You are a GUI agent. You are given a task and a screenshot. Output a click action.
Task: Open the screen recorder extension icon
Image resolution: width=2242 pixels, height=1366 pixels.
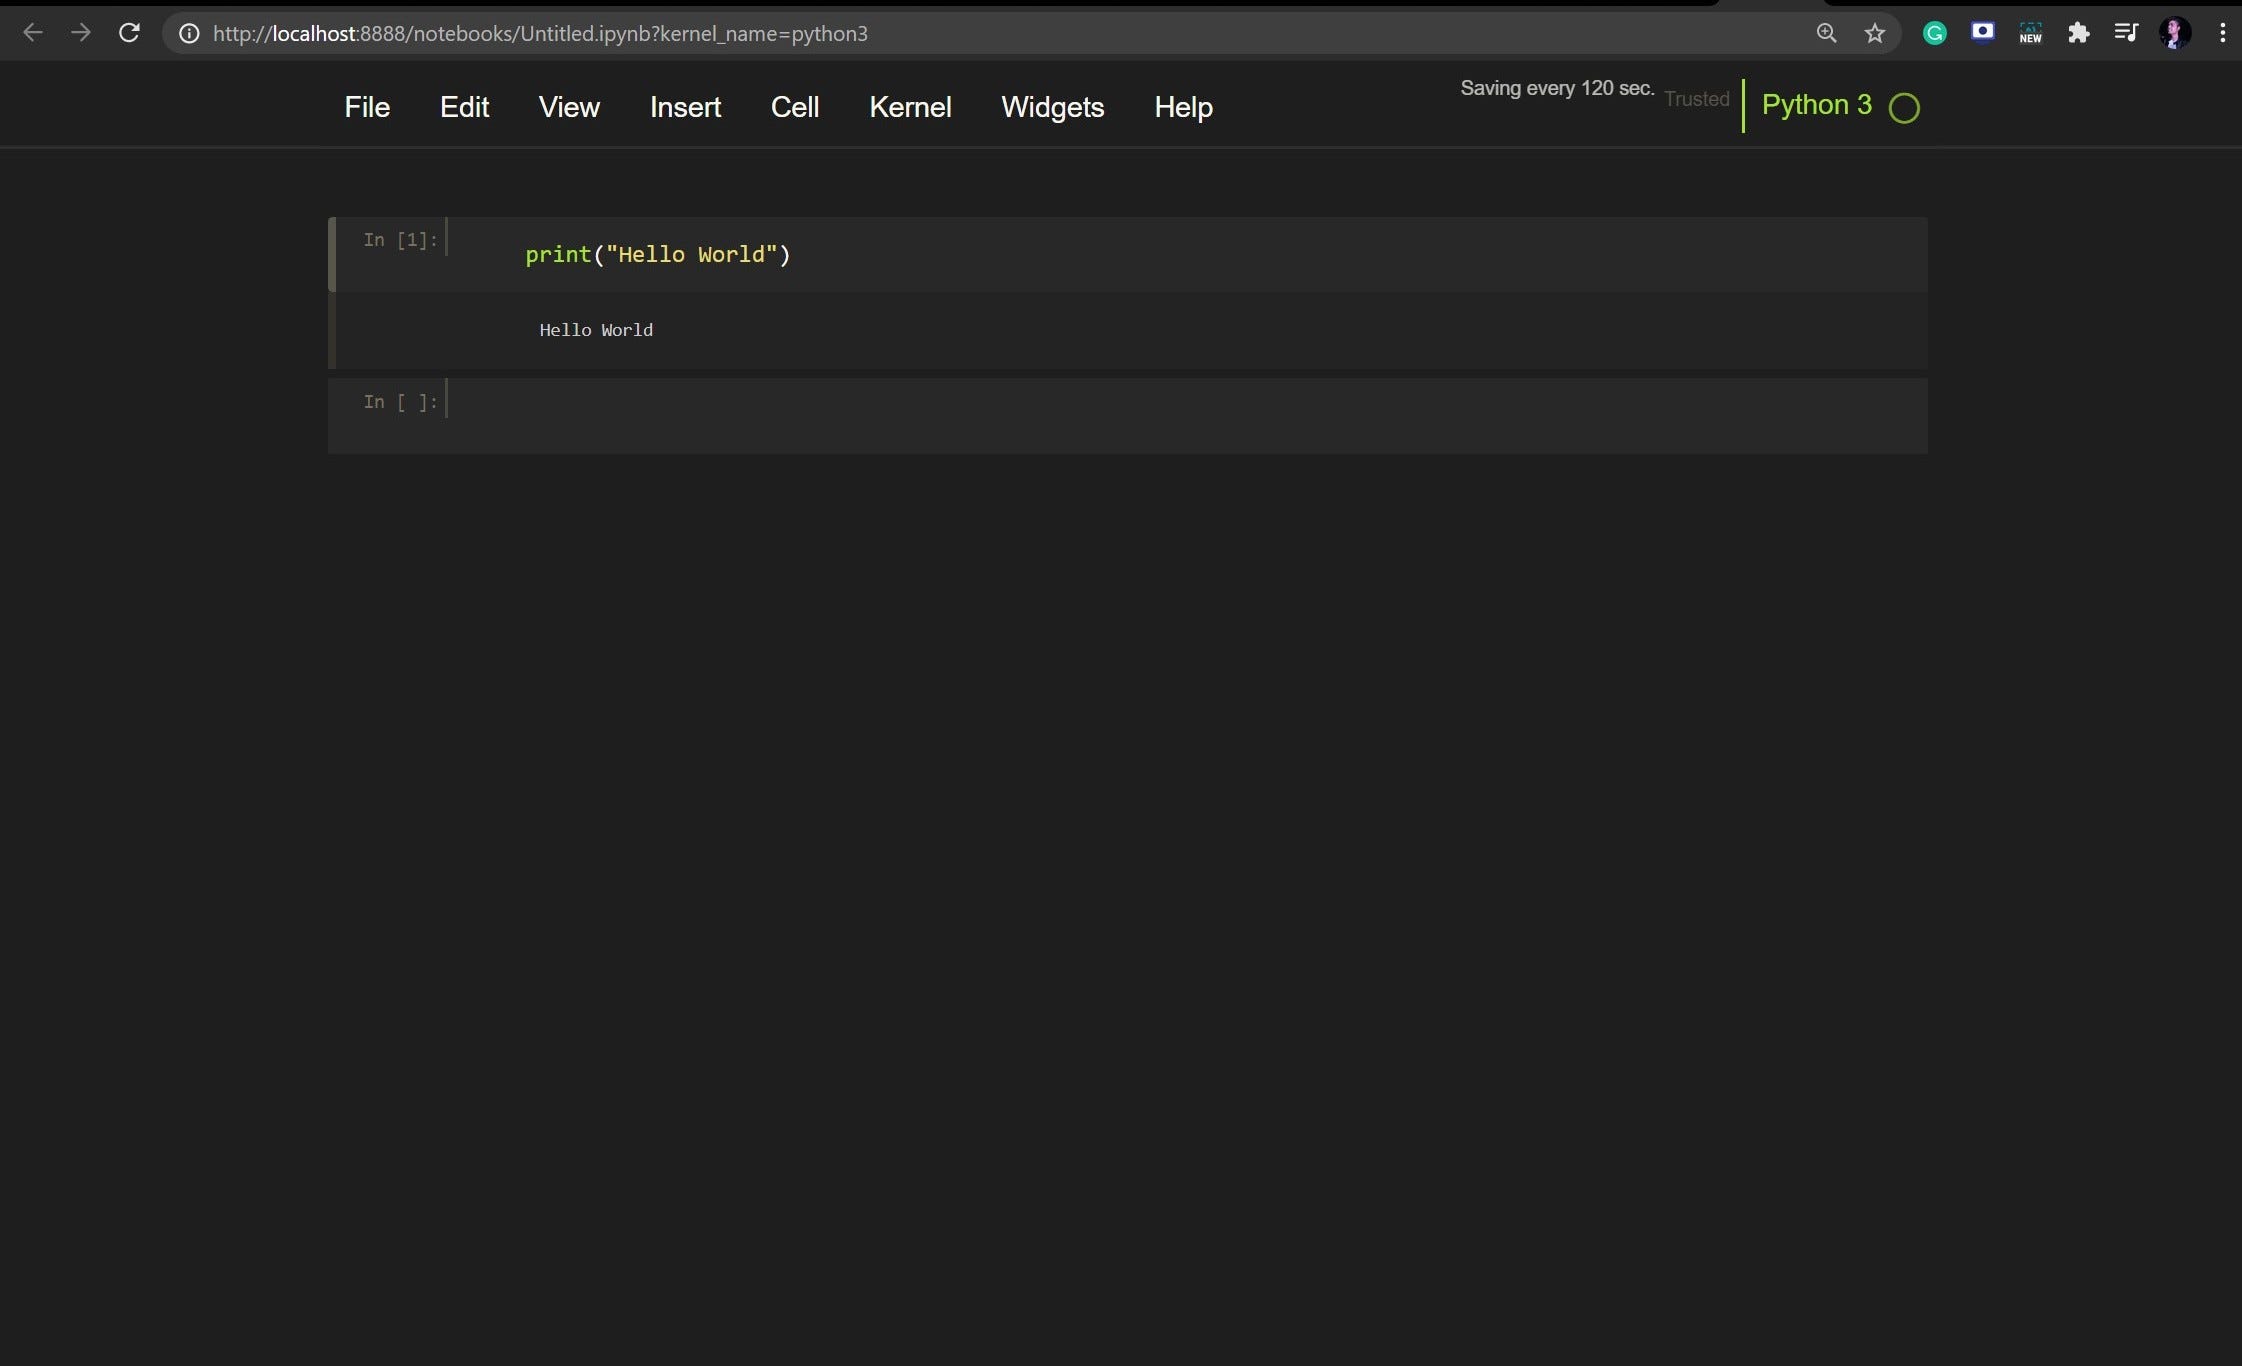point(1981,33)
